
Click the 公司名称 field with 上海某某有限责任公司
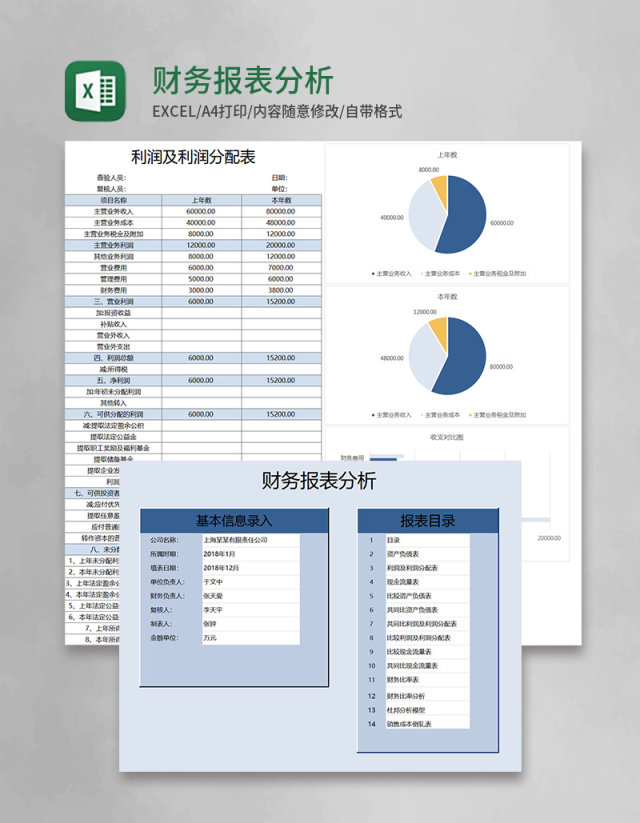251,540
